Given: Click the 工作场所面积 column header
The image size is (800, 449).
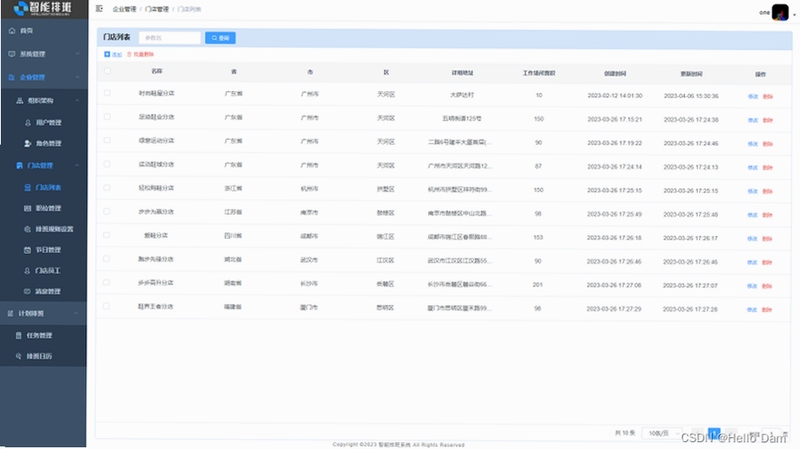Looking at the screenshot, I should coord(539,73).
